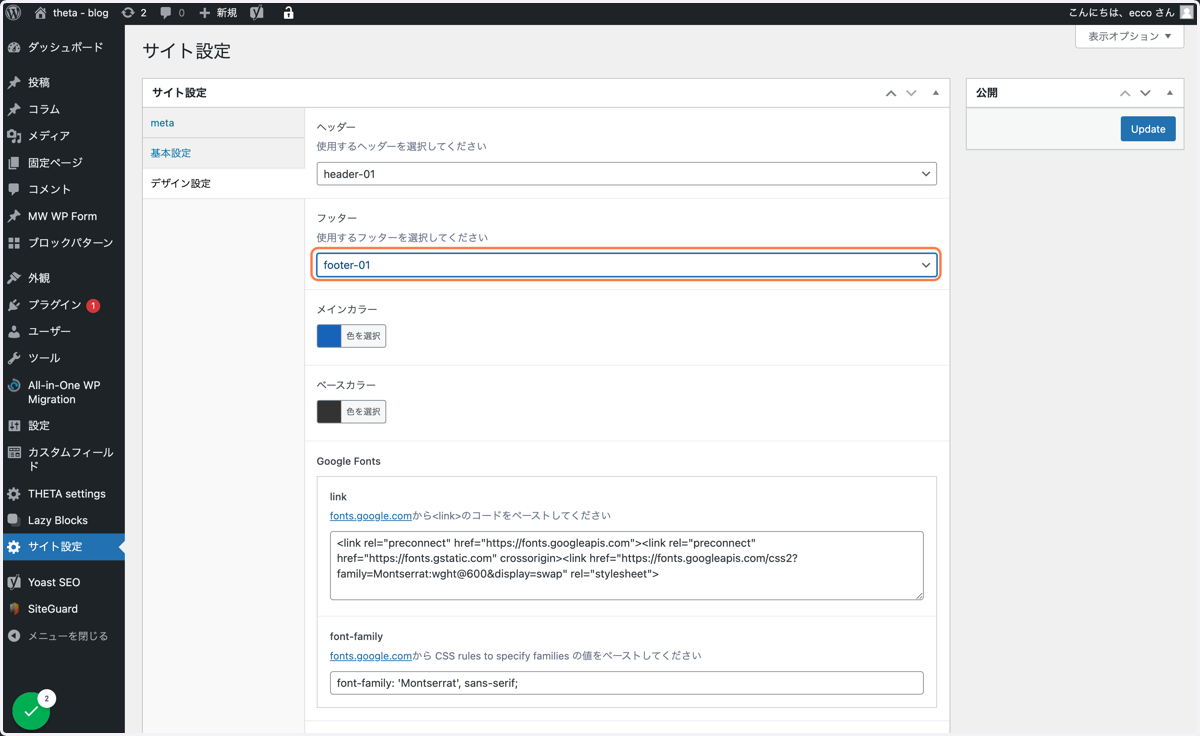
Task: Open the MW WP Form menu
Action: (62, 216)
